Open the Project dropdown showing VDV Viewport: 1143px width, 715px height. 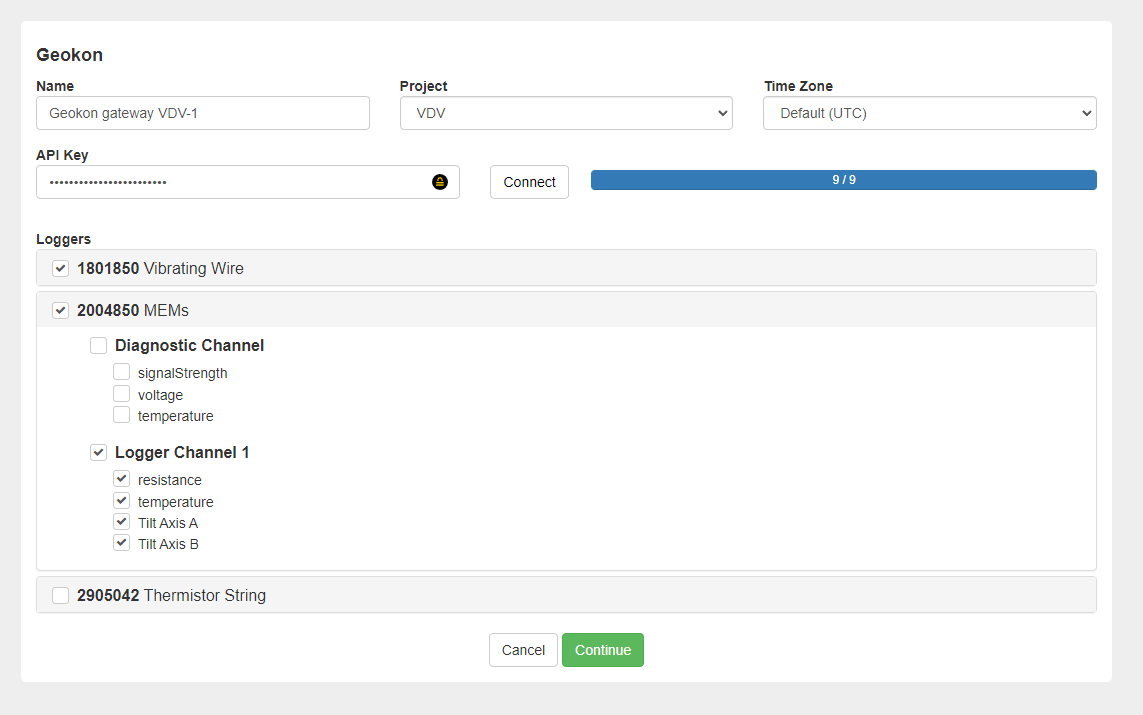[566, 113]
